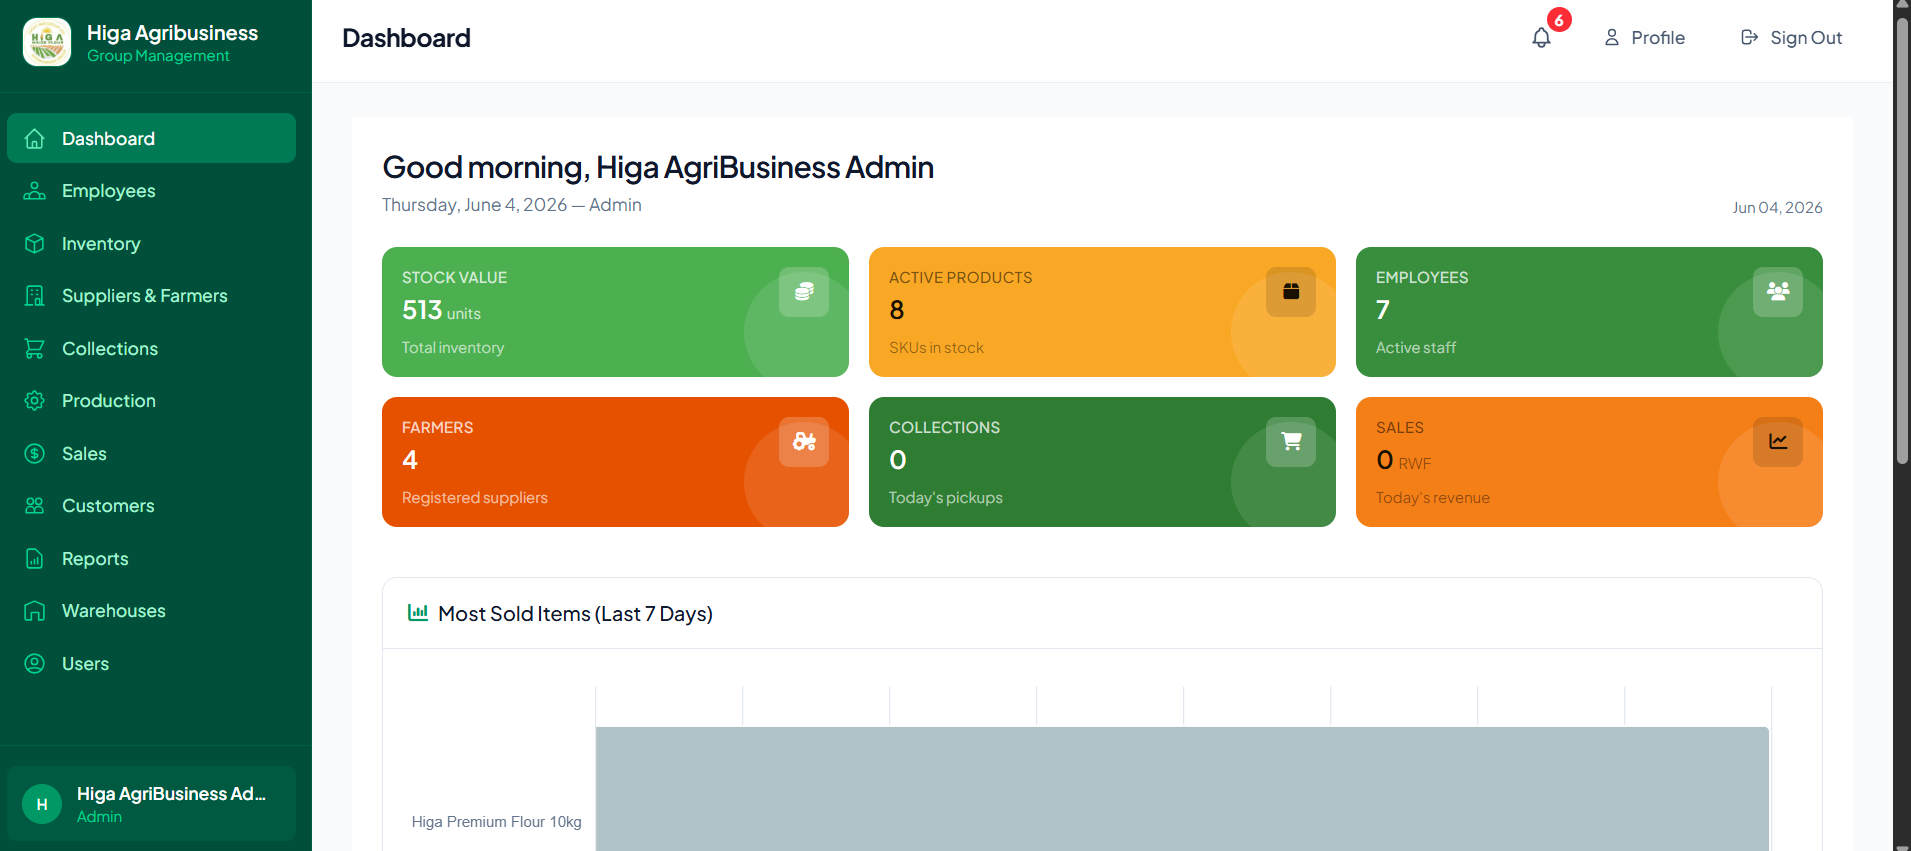Screen dimensions: 1911x851
Task: Open the Employees menu item
Action: (x=151, y=191)
